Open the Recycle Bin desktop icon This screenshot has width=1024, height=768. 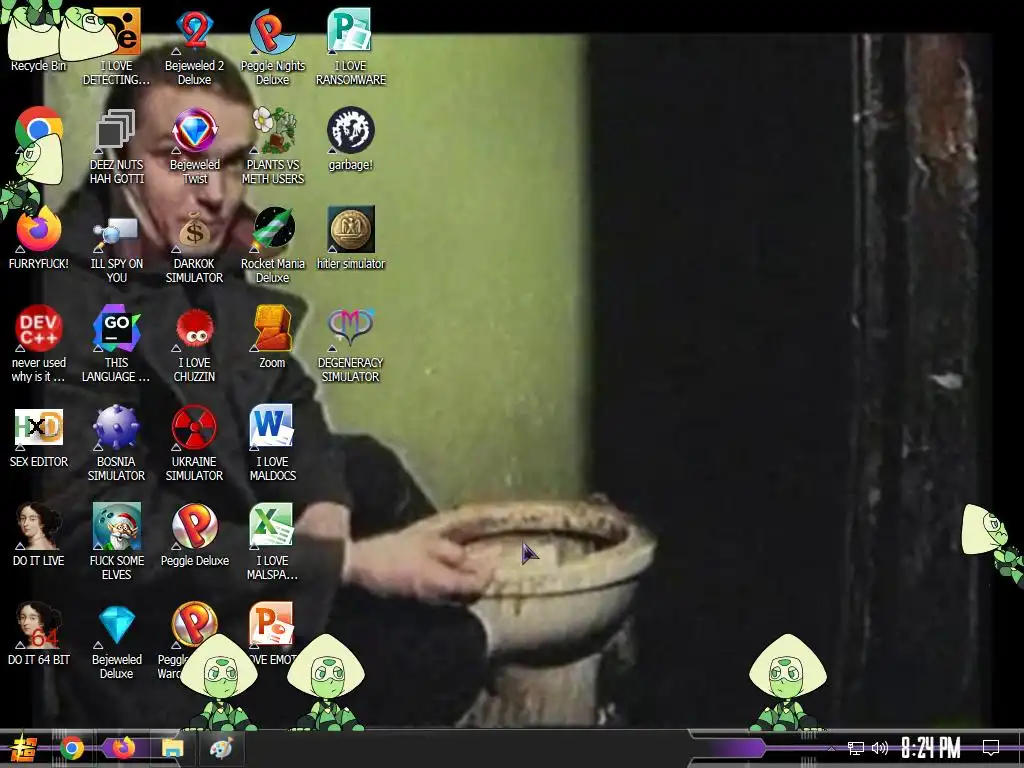click(x=38, y=39)
